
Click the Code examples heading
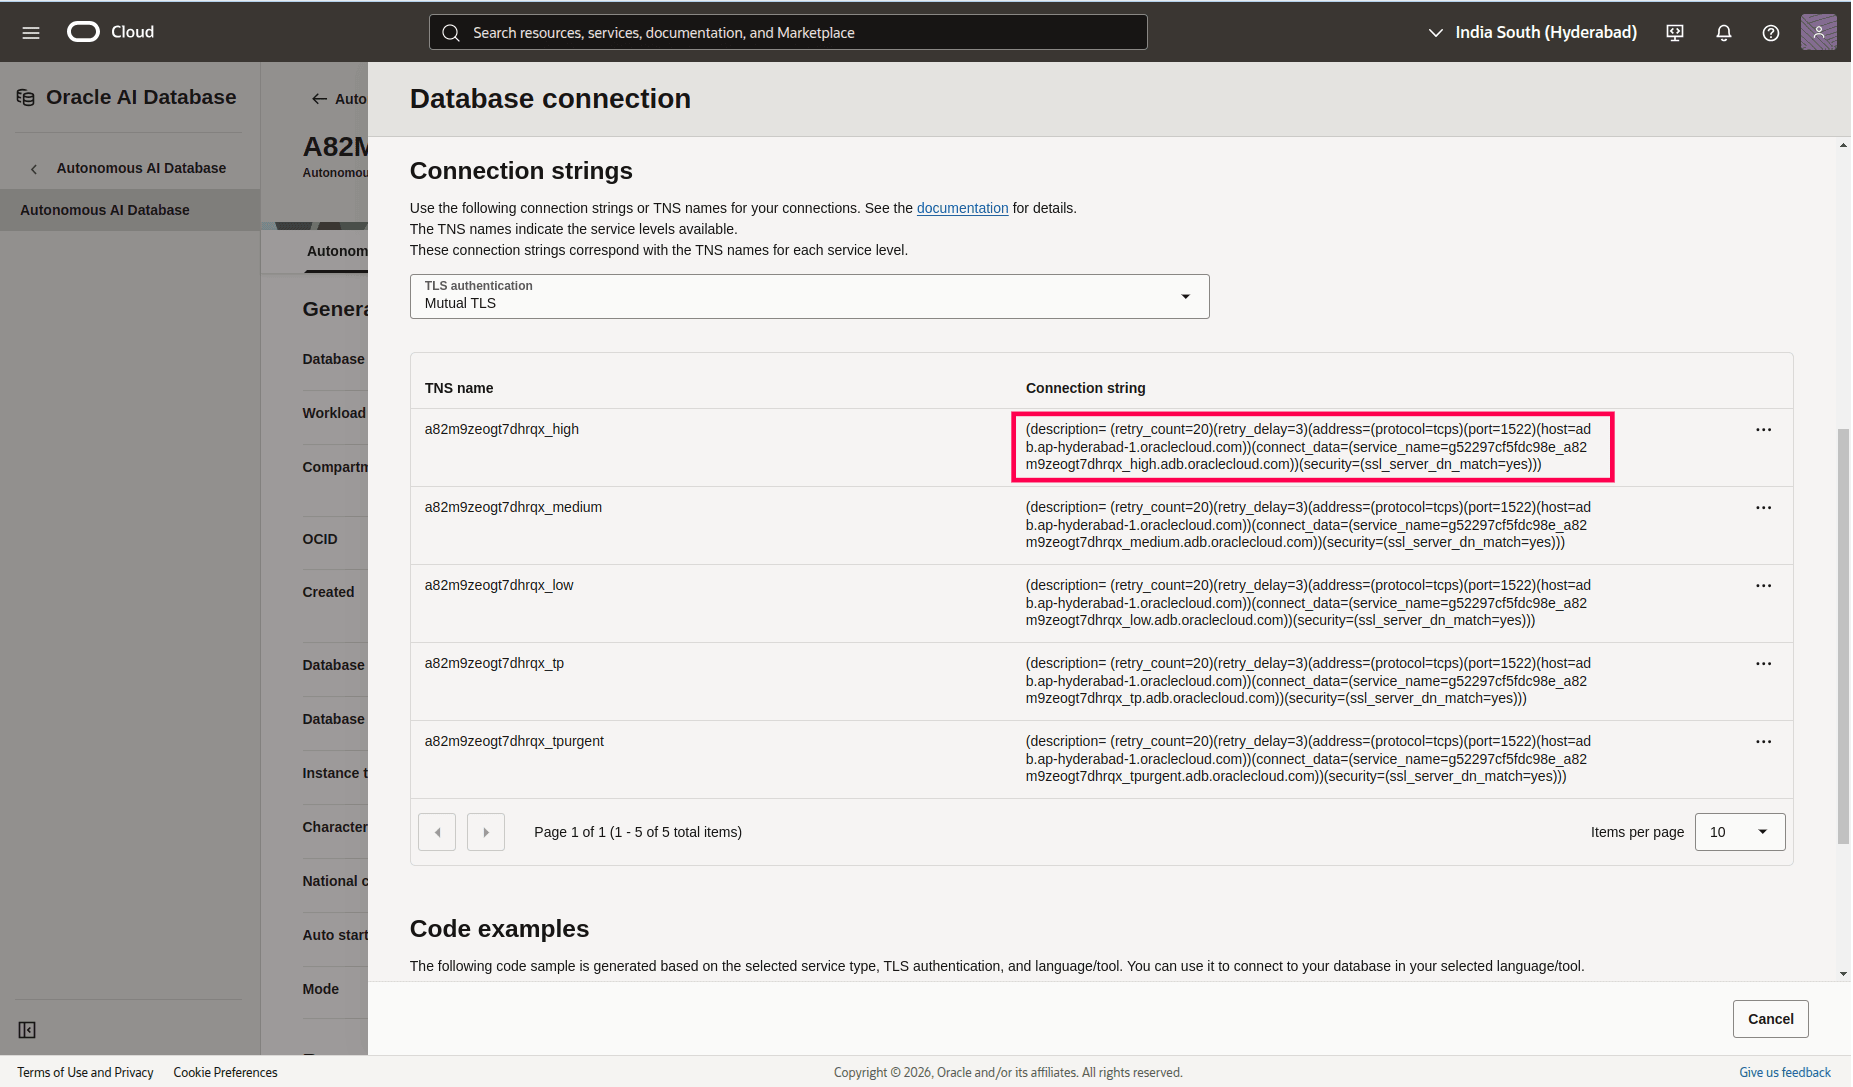click(x=499, y=929)
